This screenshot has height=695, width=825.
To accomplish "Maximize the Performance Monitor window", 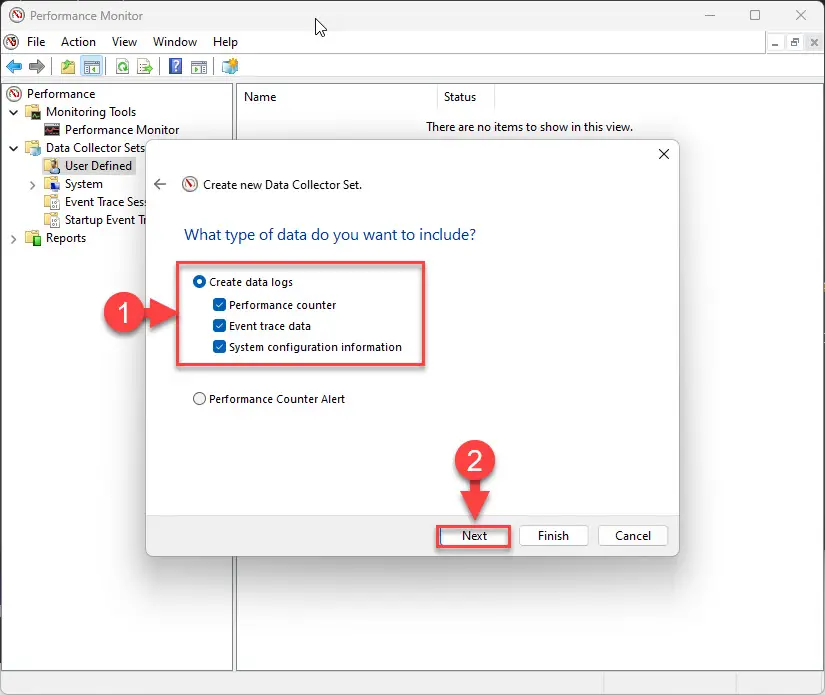I will pyautogui.click(x=755, y=15).
